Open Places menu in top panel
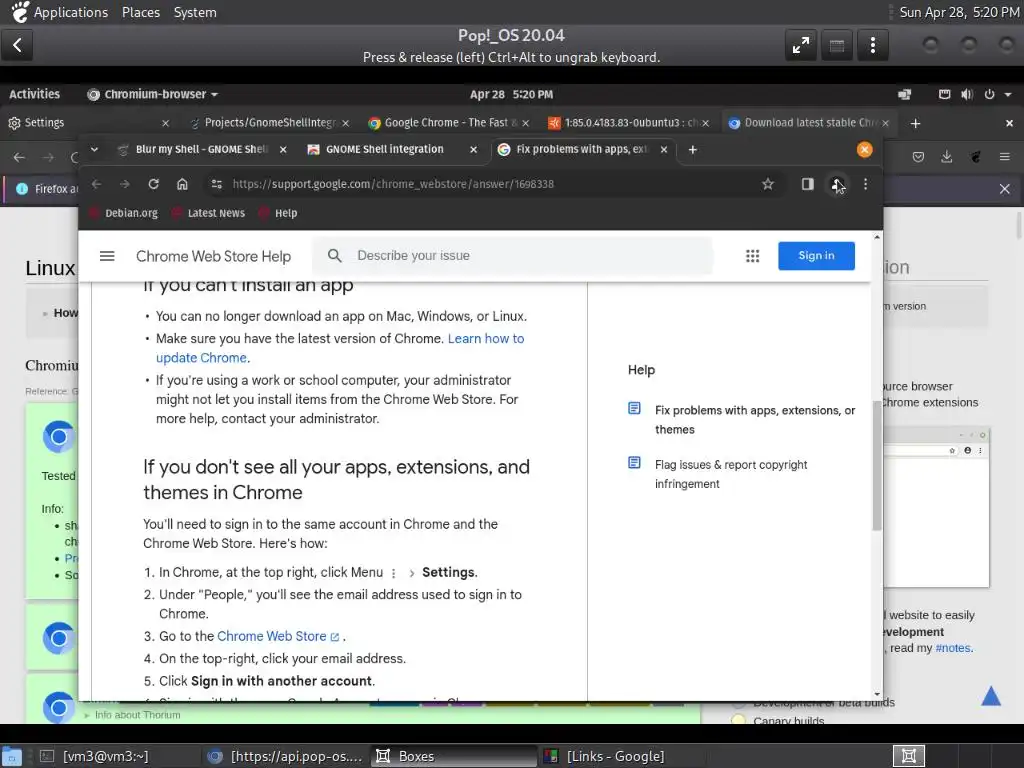1024x768 pixels. 141,12
